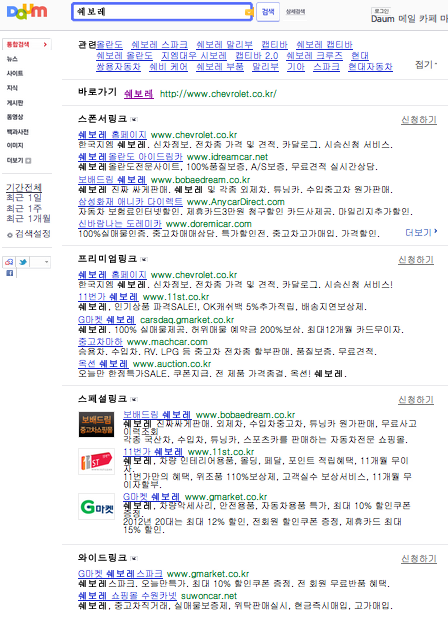Click the Facebook share icon
This screenshot has width=448, height=618.
coord(9,273)
